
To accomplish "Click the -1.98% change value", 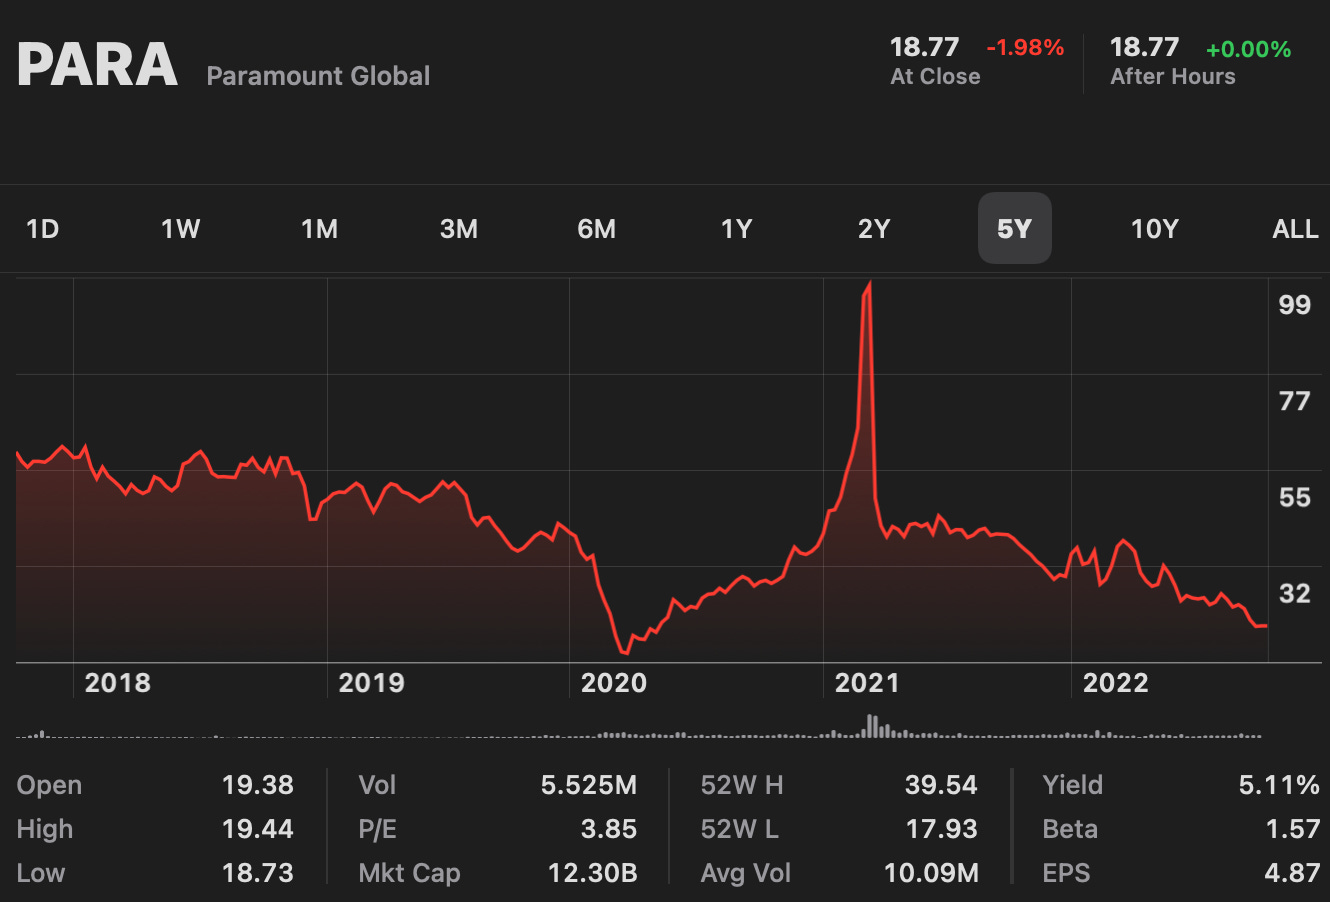I will click(1025, 48).
